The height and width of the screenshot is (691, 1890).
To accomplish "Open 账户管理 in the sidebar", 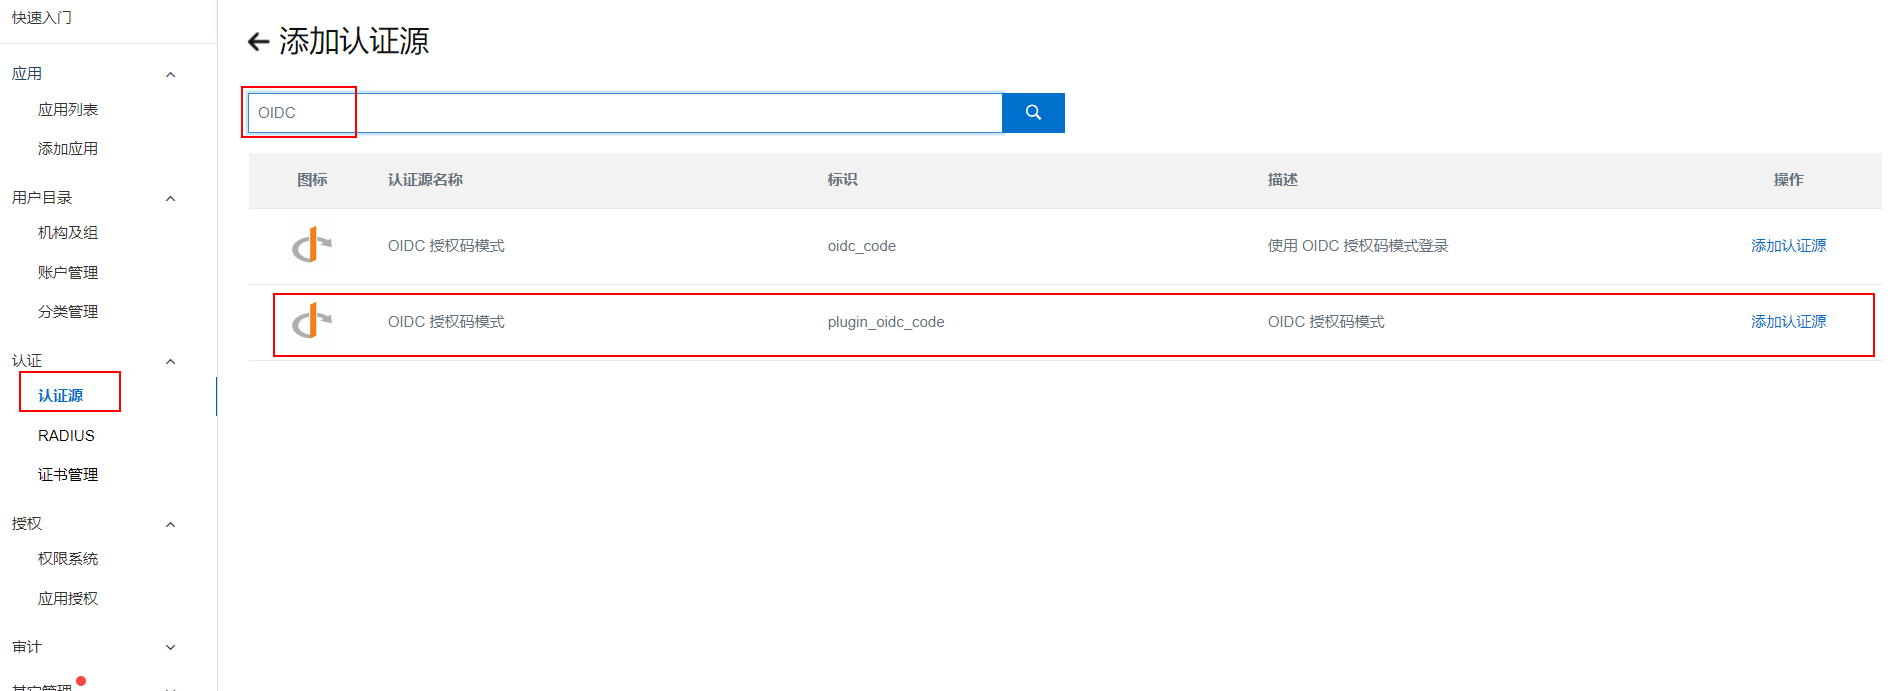I will (x=68, y=273).
